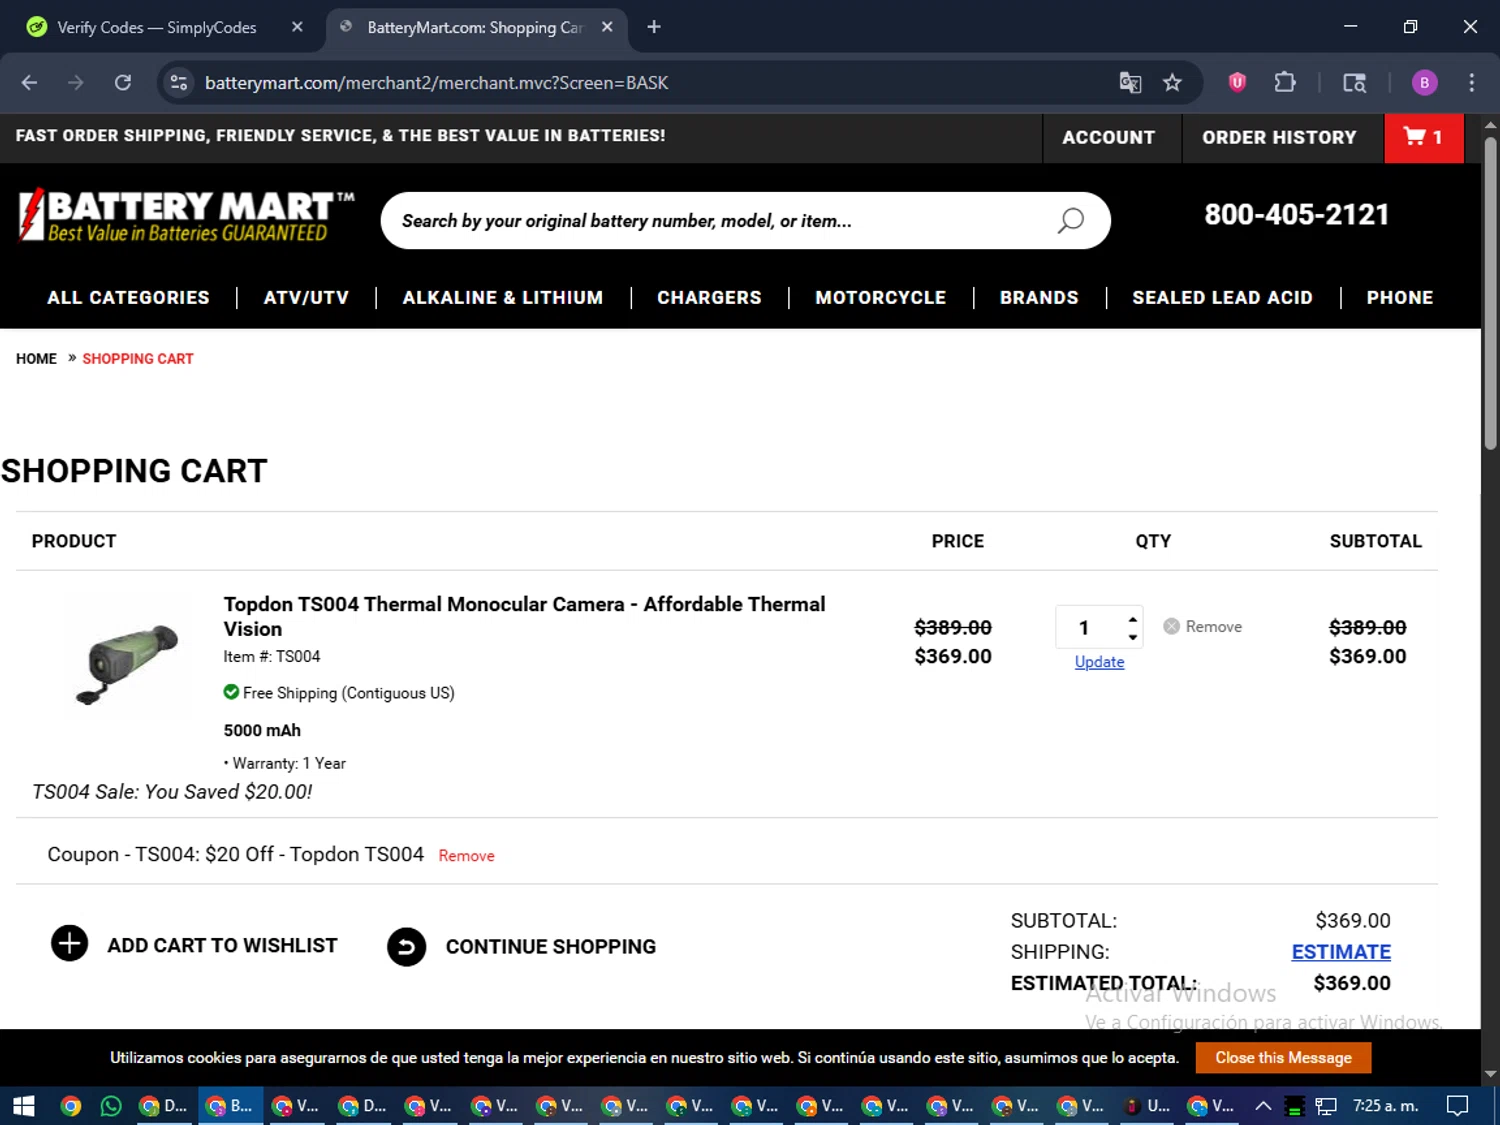Image resolution: width=1500 pixels, height=1125 pixels.
Task: Click the Update quantity link
Action: pyautogui.click(x=1099, y=662)
